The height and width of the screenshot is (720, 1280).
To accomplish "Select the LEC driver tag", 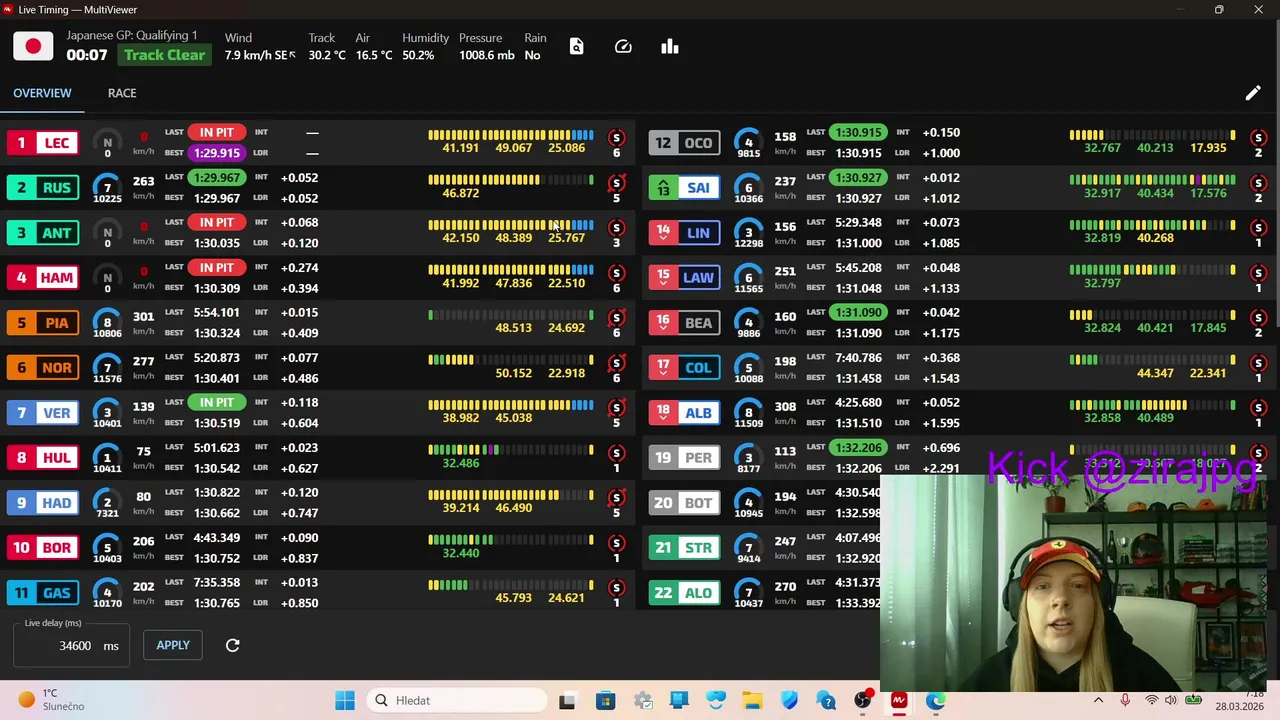I will tap(44, 143).
